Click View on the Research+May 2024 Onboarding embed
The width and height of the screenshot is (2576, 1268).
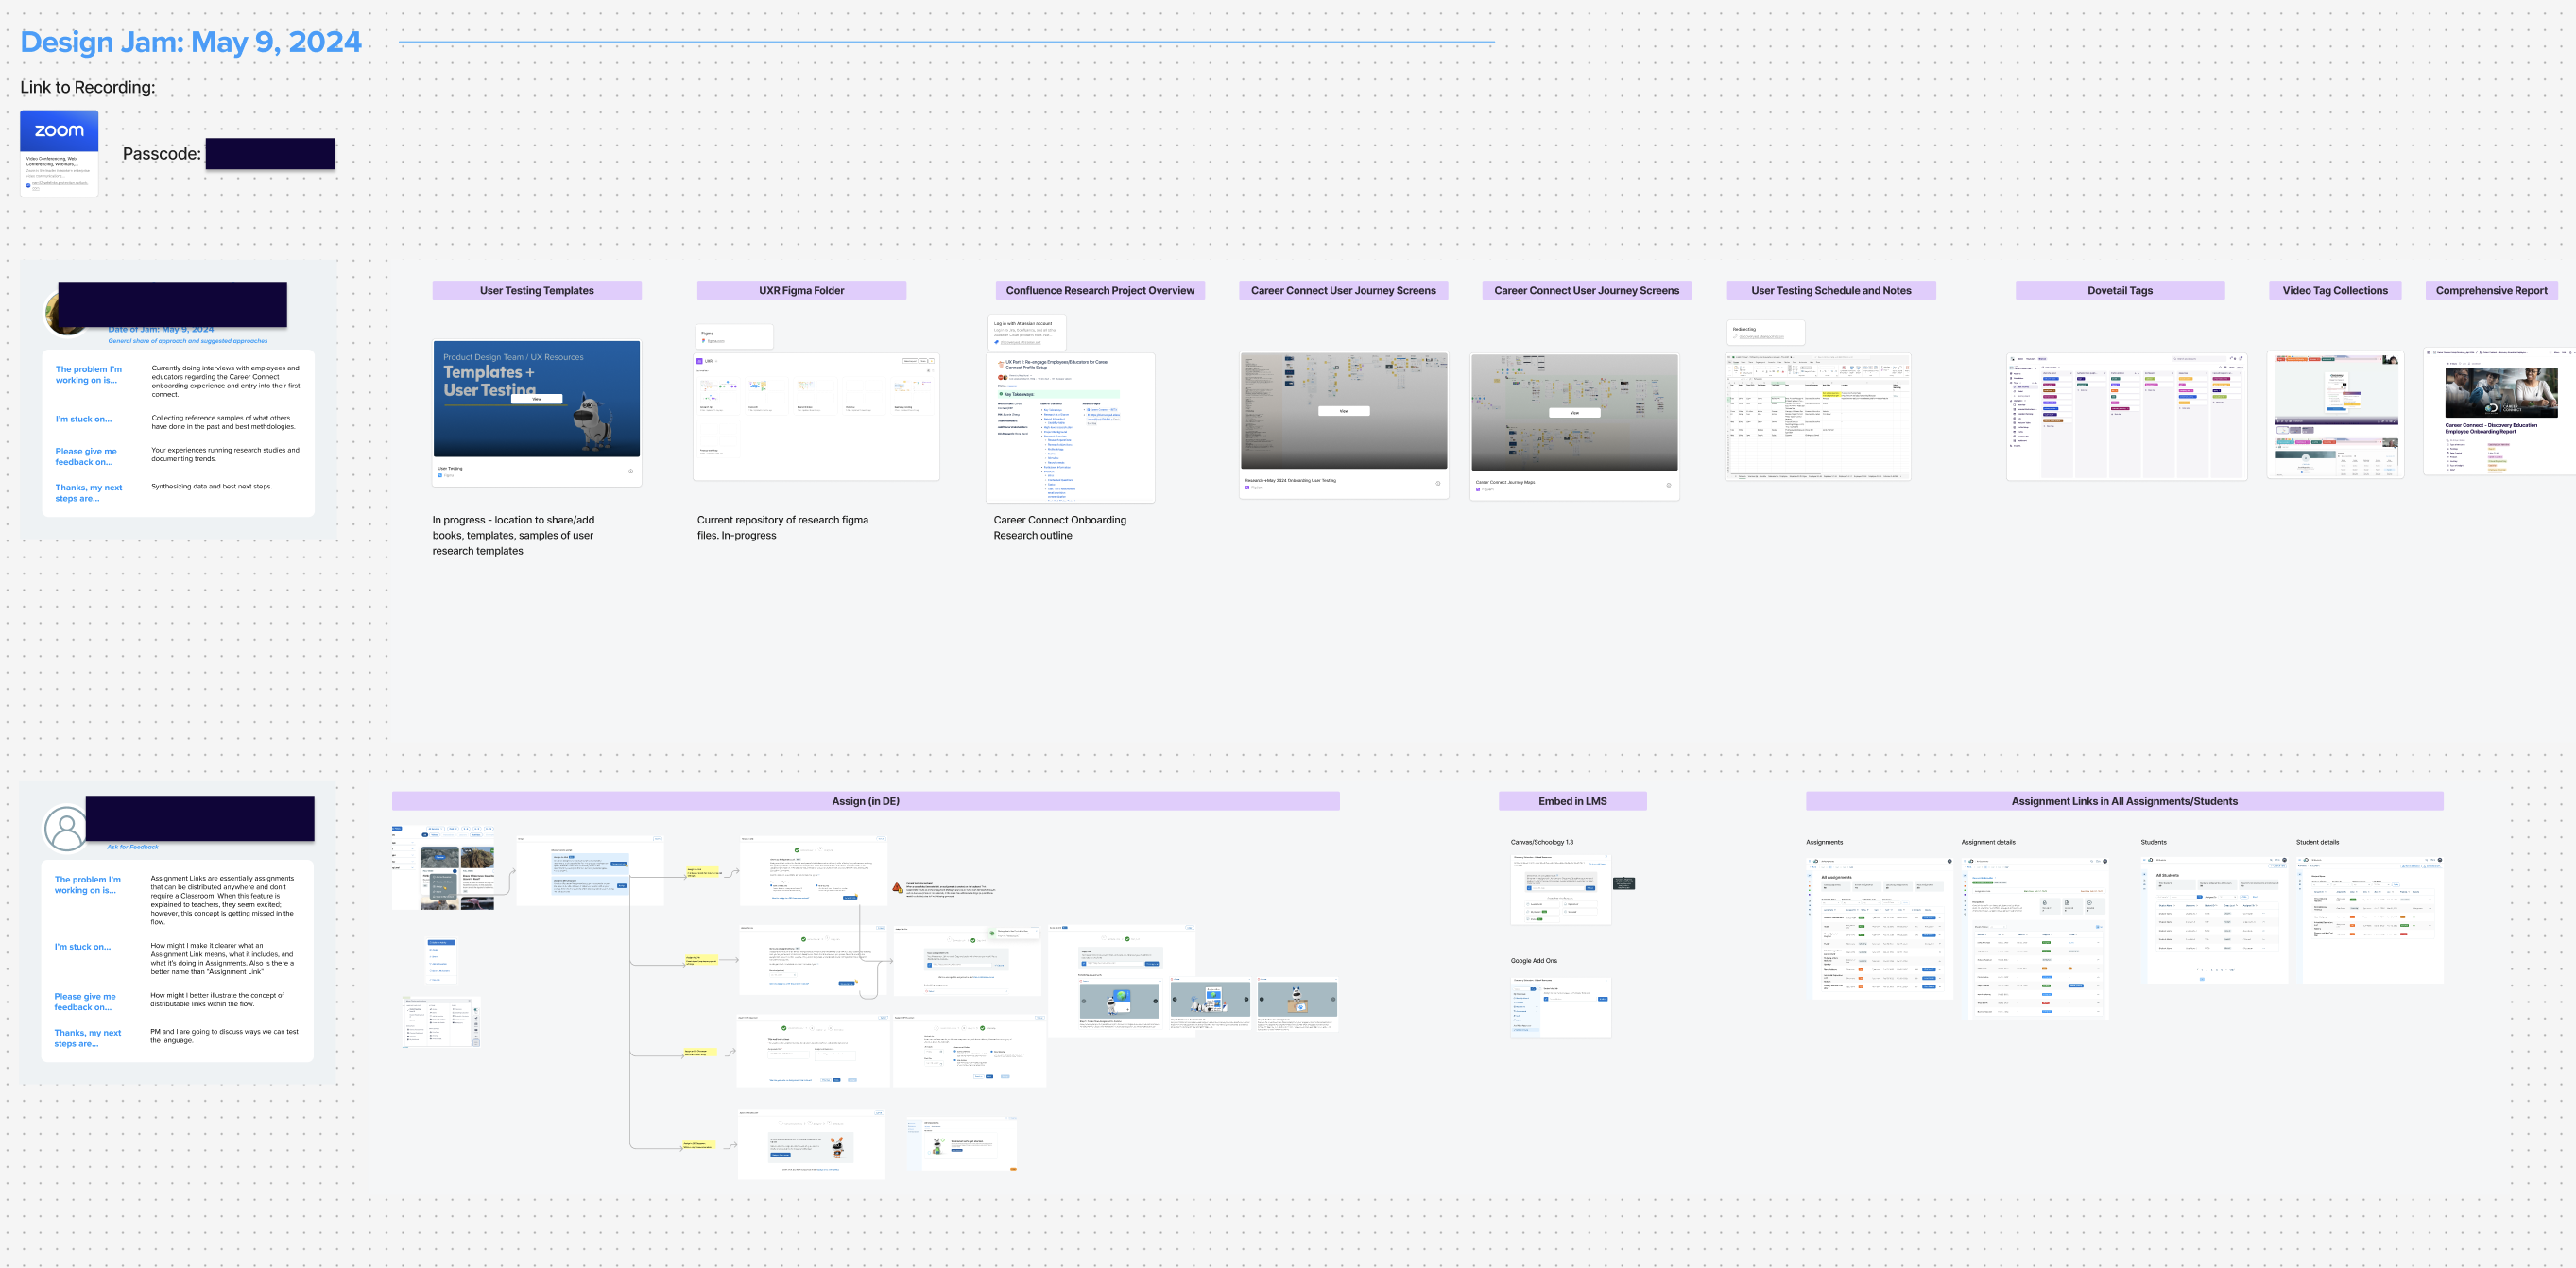(x=1344, y=411)
